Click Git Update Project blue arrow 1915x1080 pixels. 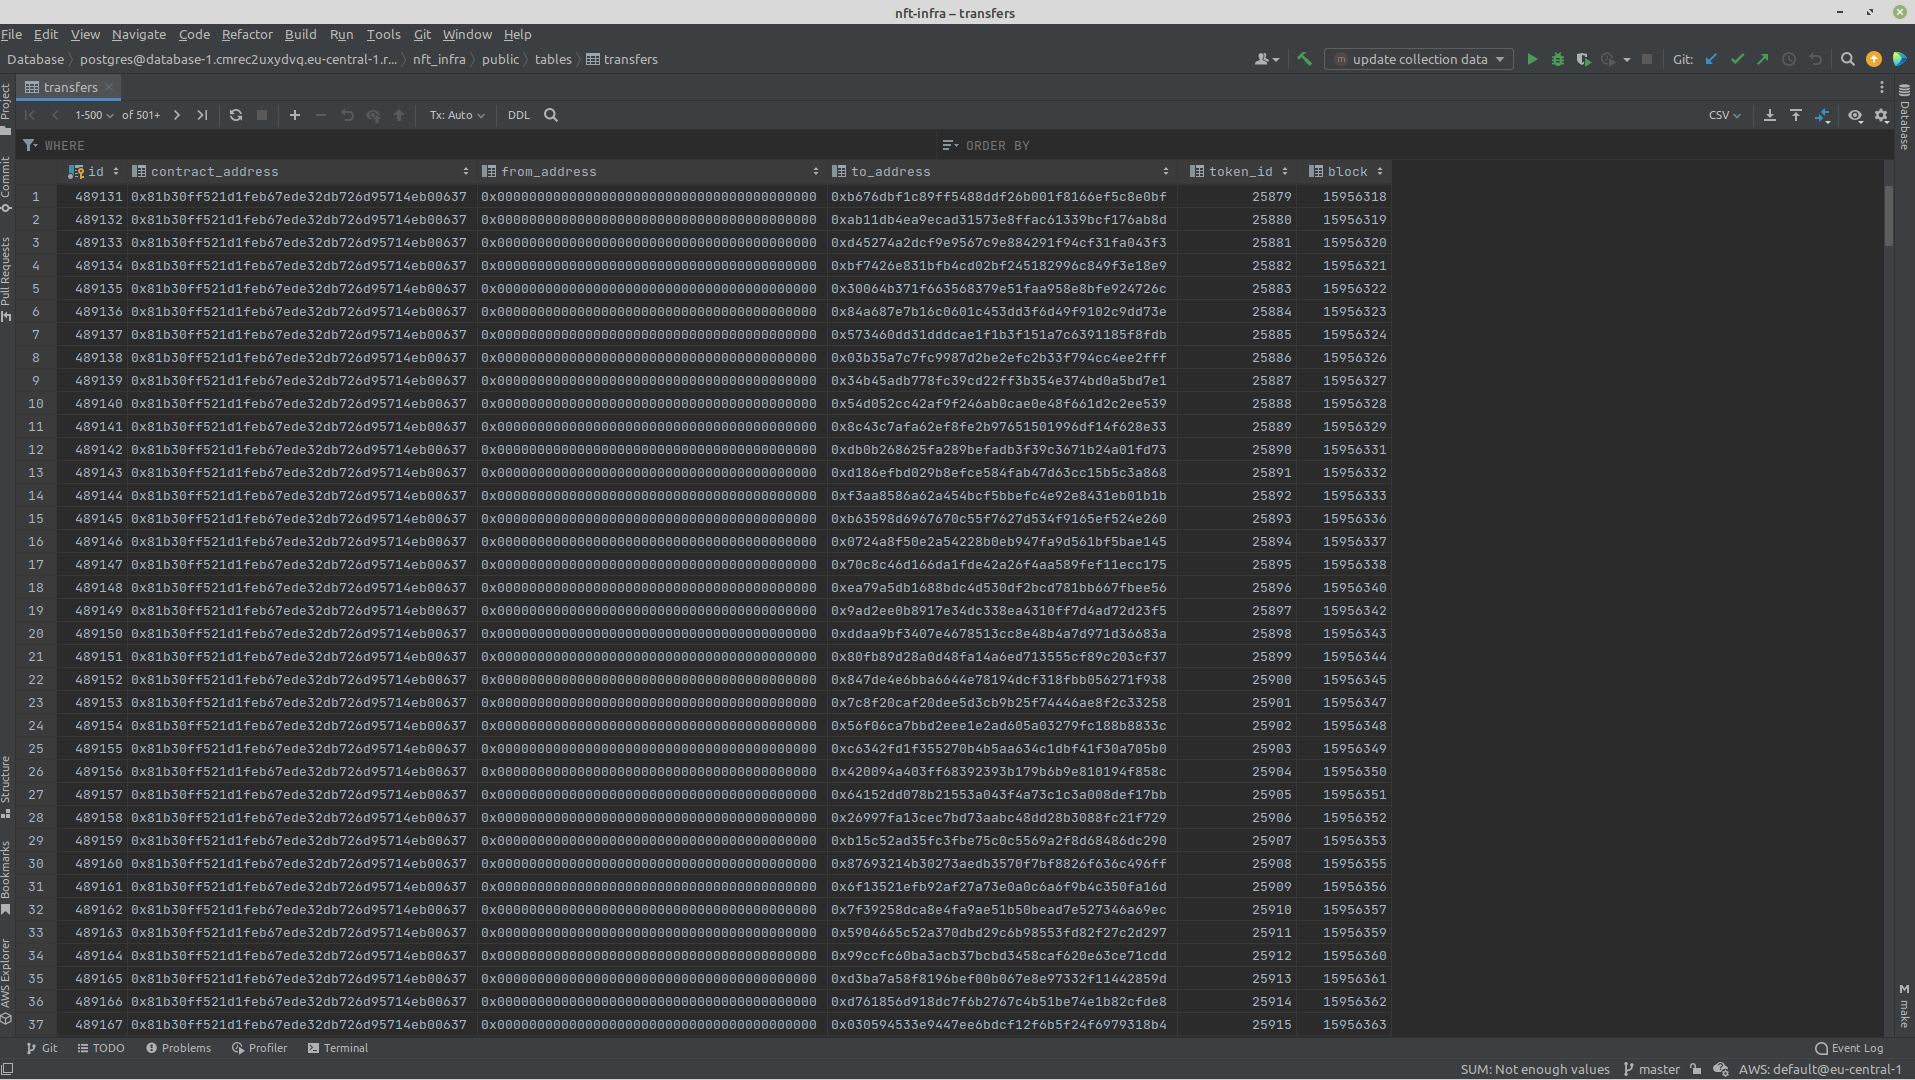tap(1711, 60)
